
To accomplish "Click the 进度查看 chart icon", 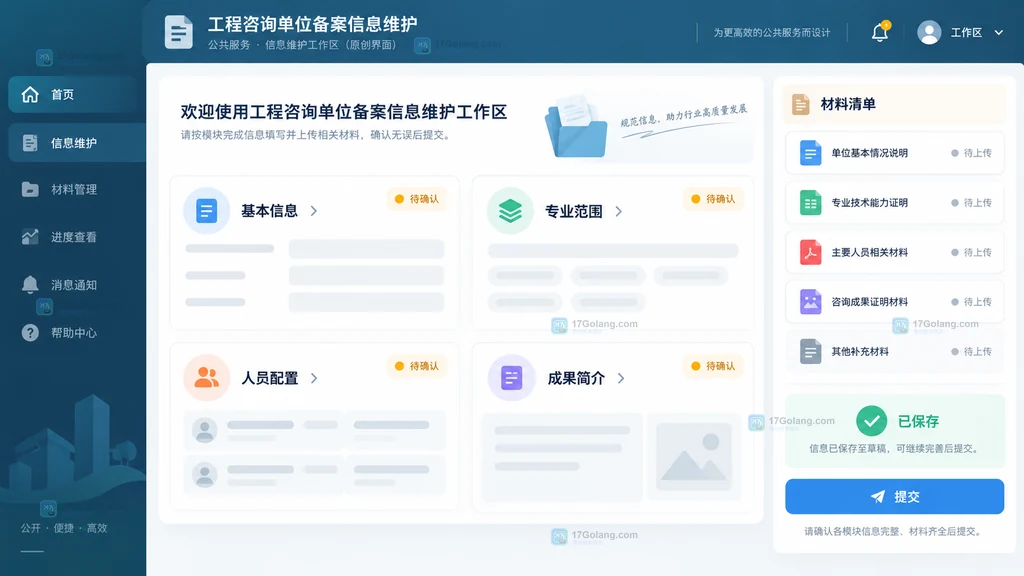I will click(x=30, y=236).
